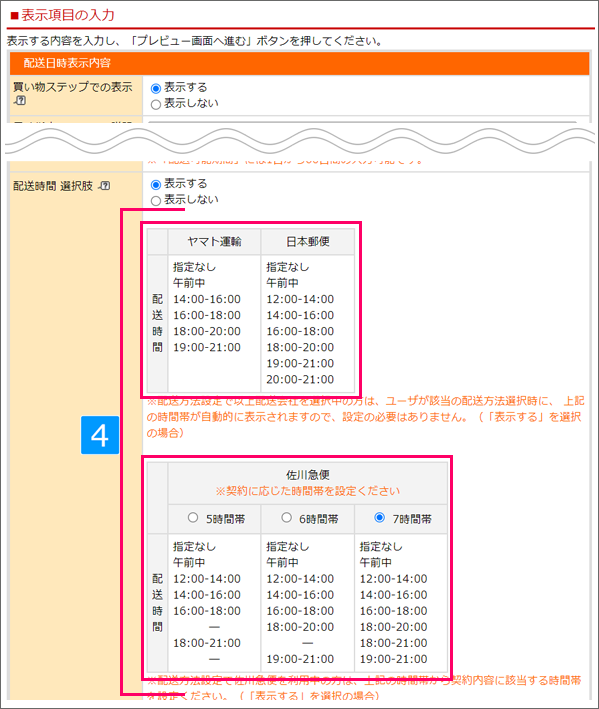The image size is (599, 709).
Task: Select 表示する for 買い物ステップでの表示
Action: pyautogui.click(x=156, y=88)
